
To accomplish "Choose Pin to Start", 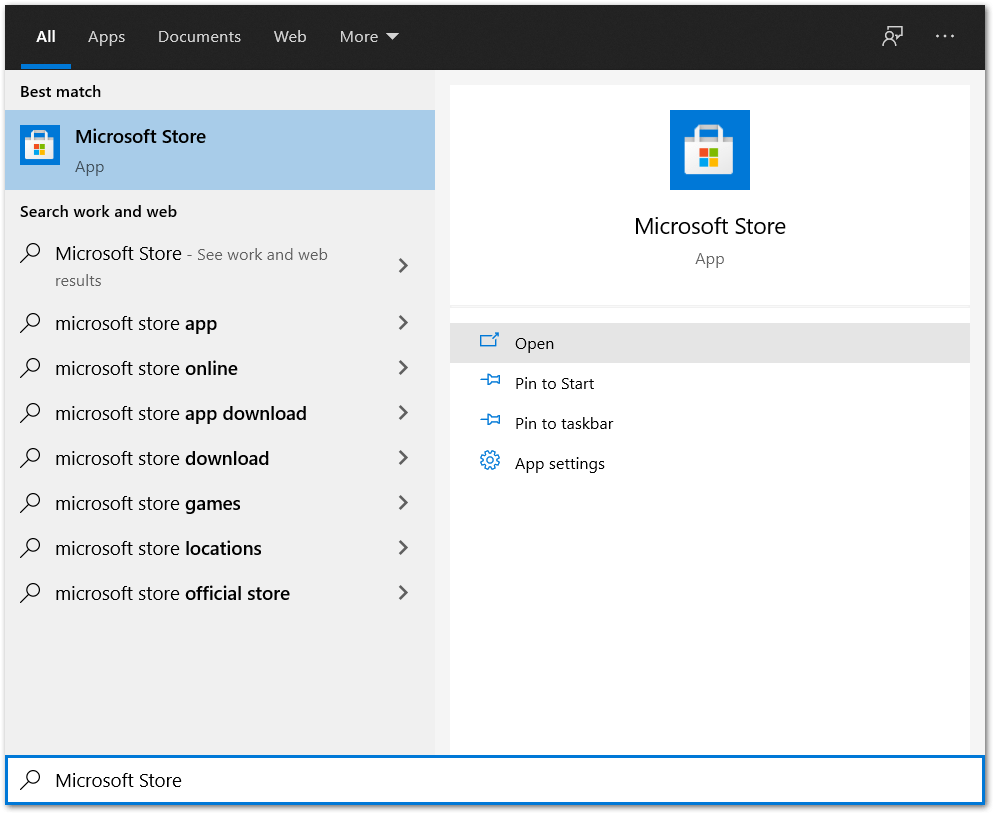I will [709, 383].
